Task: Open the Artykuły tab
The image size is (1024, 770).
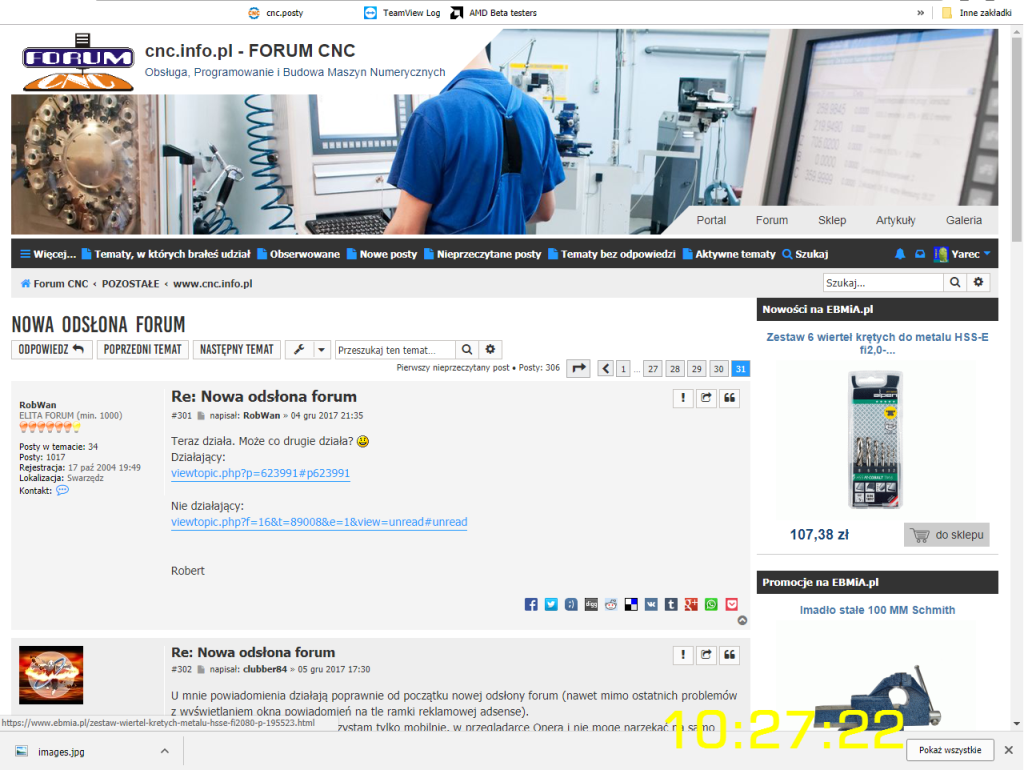Action: click(895, 220)
